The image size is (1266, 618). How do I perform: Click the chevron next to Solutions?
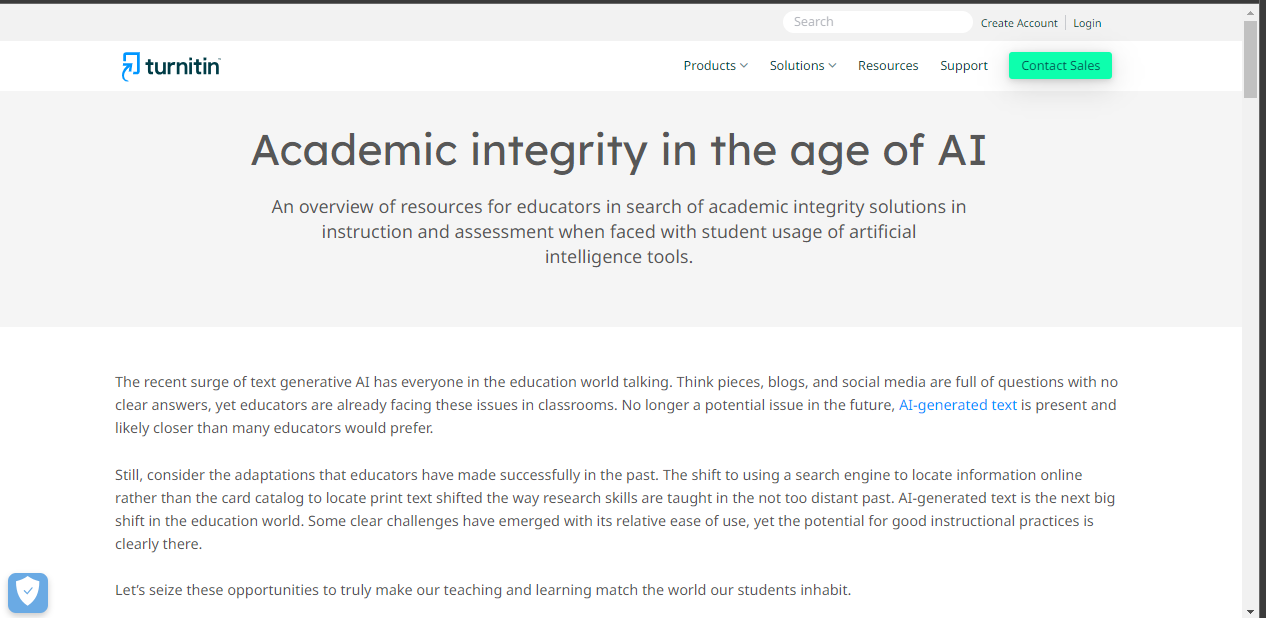click(x=832, y=66)
